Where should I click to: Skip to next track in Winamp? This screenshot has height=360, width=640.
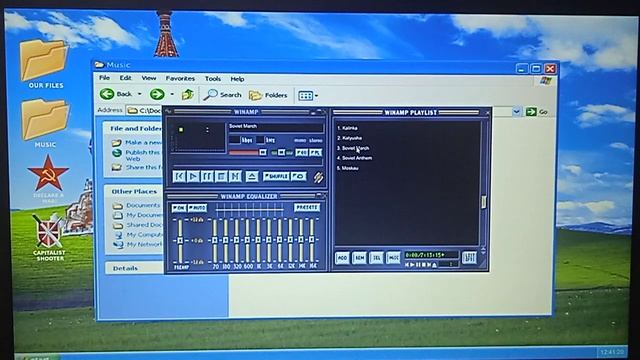click(x=235, y=176)
